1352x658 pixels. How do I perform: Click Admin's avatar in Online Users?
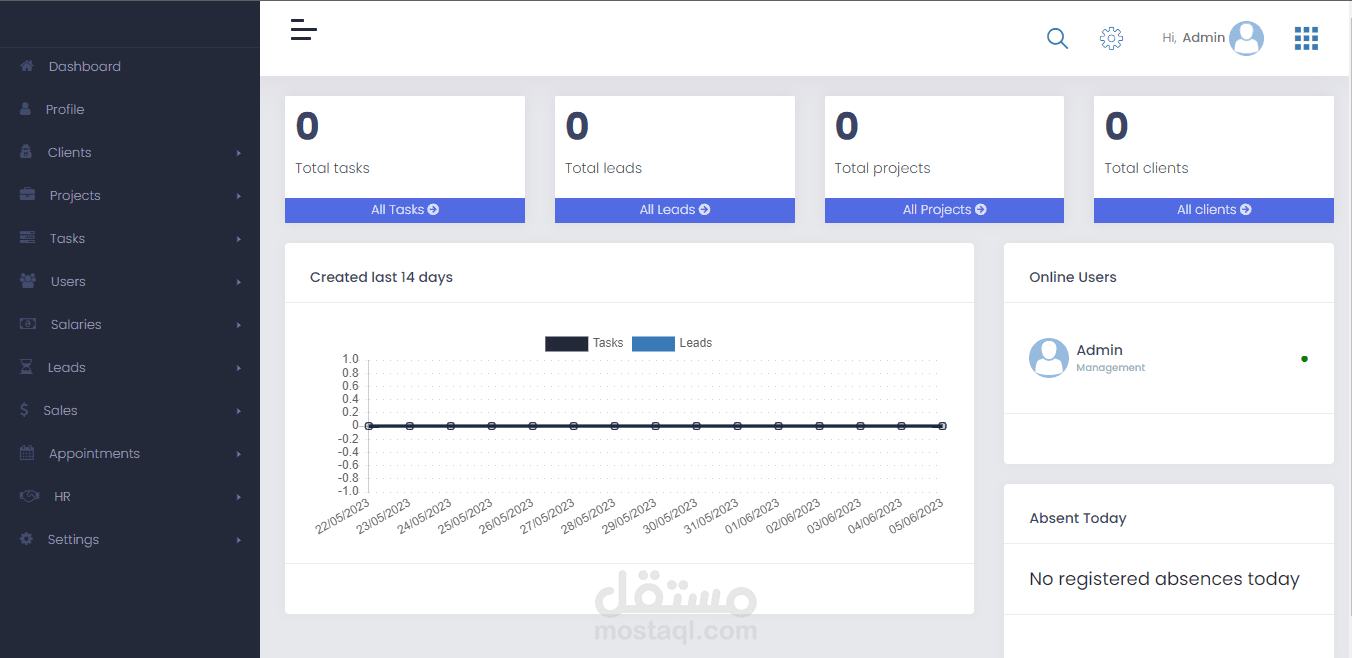[1049, 358]
